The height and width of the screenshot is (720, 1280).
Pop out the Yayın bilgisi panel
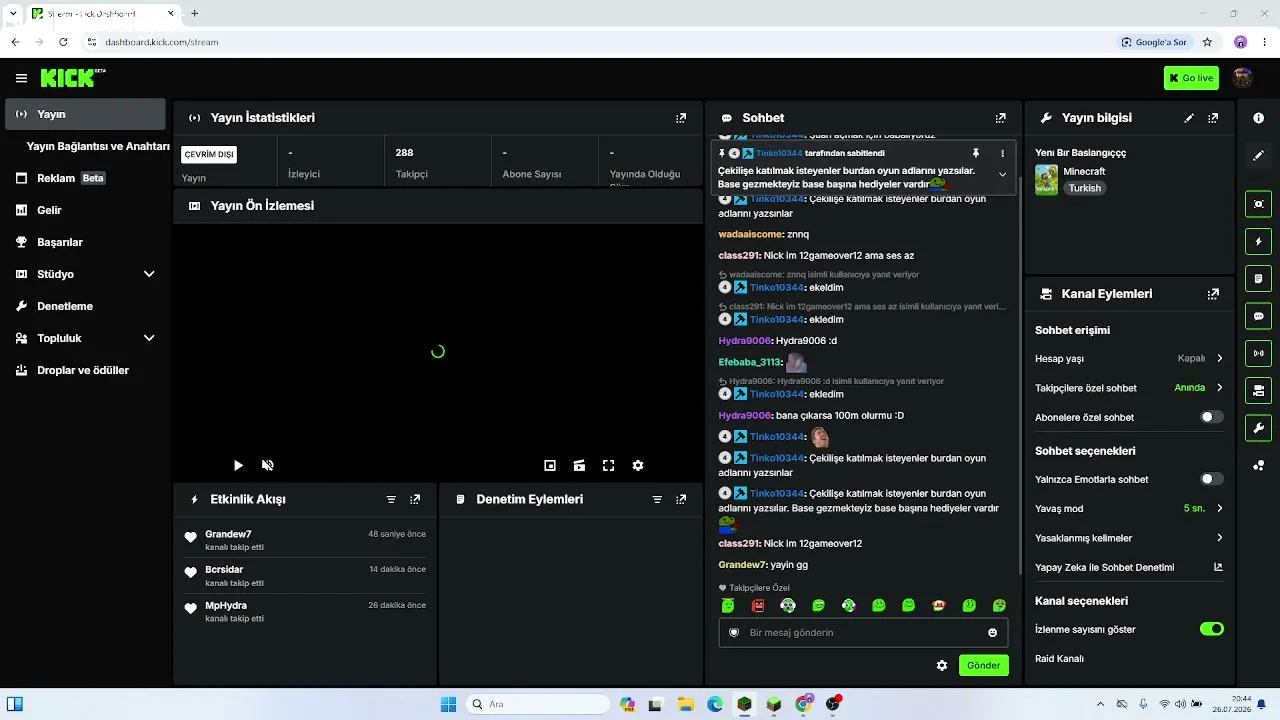[x=1213, y=118]
